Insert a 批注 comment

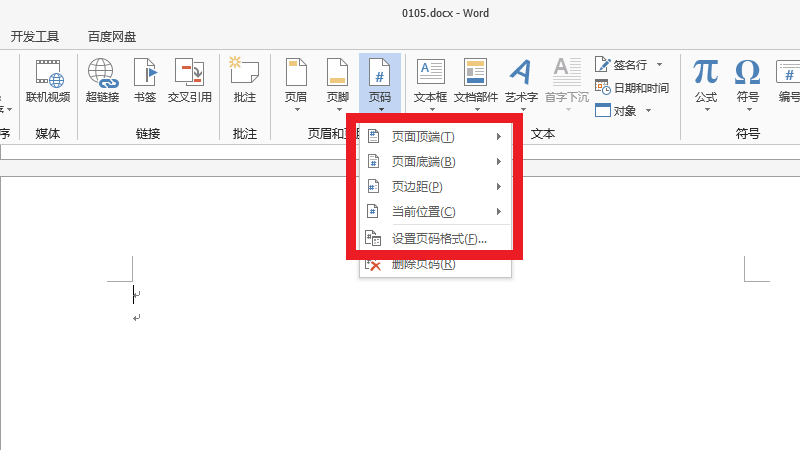(x=244, y=80)
